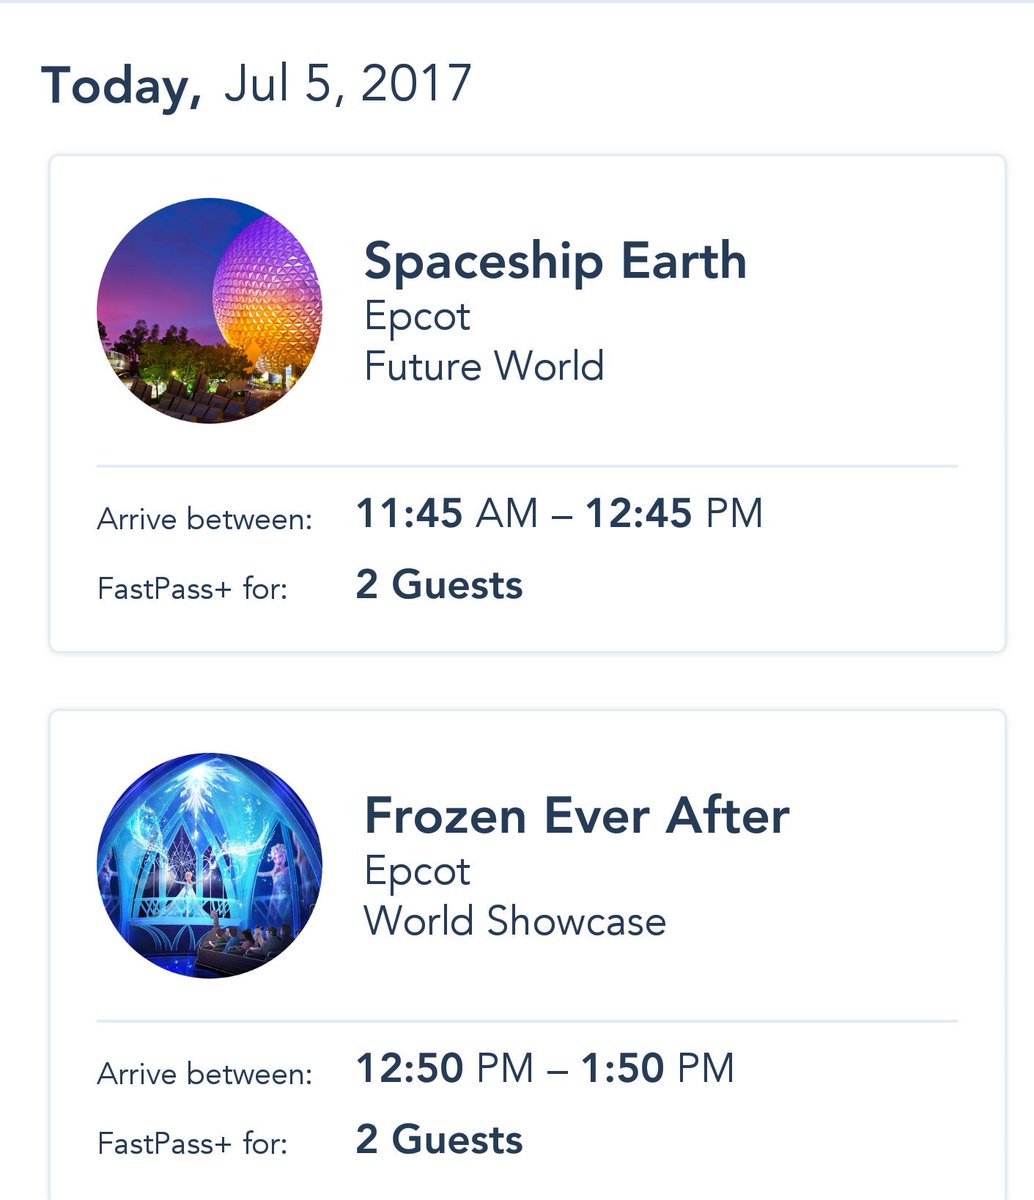Screen dimensions: 1034x1200
Task: Open the Spaceship Earth title
Action: tap(555, 262)
